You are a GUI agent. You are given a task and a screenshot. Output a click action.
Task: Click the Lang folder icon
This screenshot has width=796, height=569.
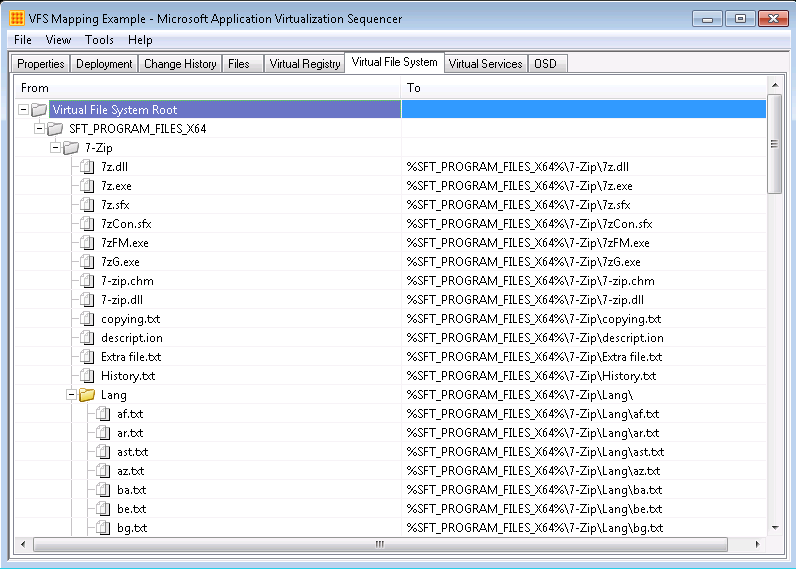point(87,395)
